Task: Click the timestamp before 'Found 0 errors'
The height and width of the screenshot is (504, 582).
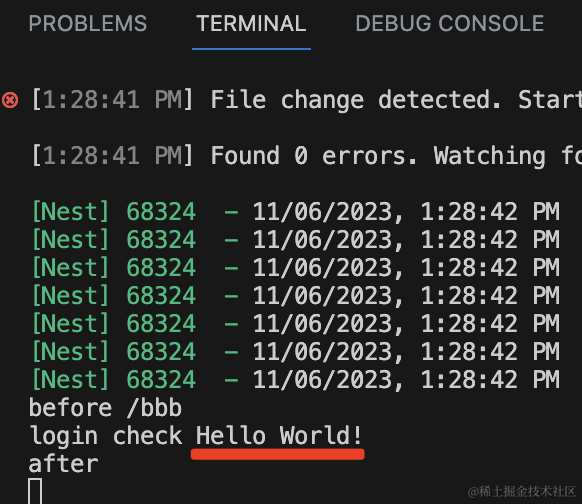Action: click(x=112, y=156)
